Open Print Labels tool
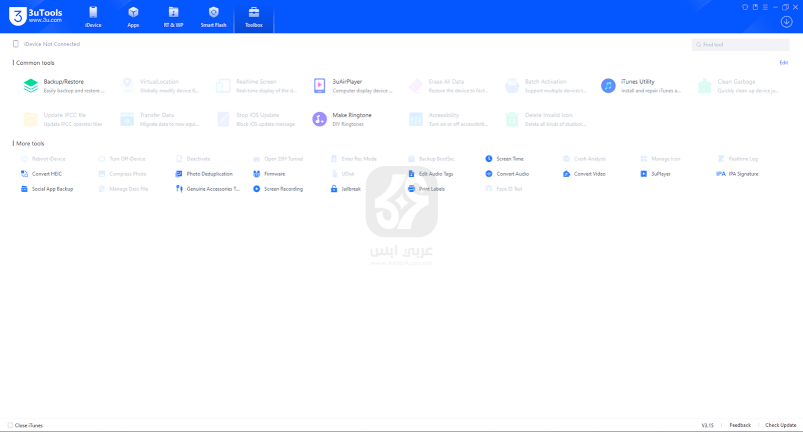This screenshot has height=432, width=803. click(x=426, y=189)
